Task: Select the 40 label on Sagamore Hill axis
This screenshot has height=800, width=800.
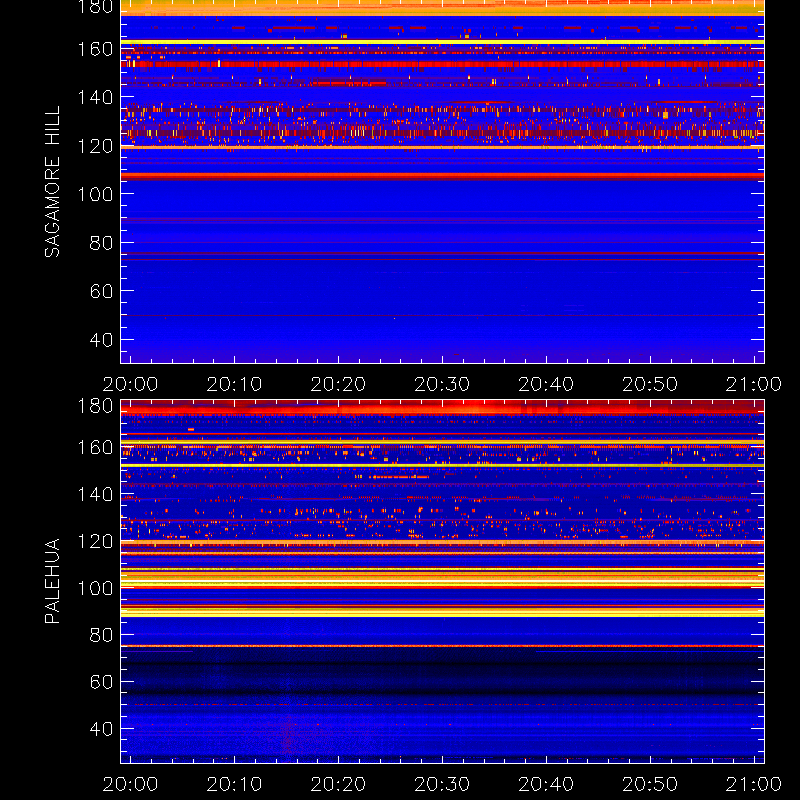Action: click(x=102, y=339)
